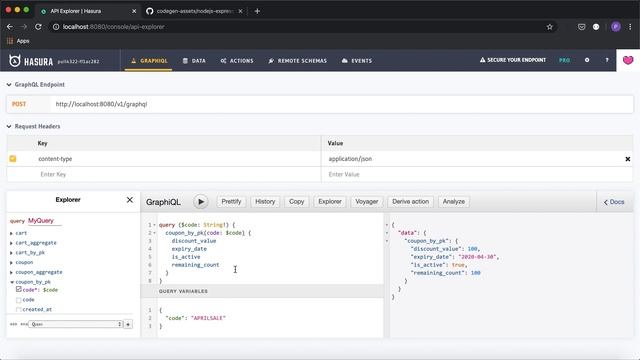Screen dimensions: 640x360
Task: Collapse the GraphQL Endpoint section
Action: (9, 84)
